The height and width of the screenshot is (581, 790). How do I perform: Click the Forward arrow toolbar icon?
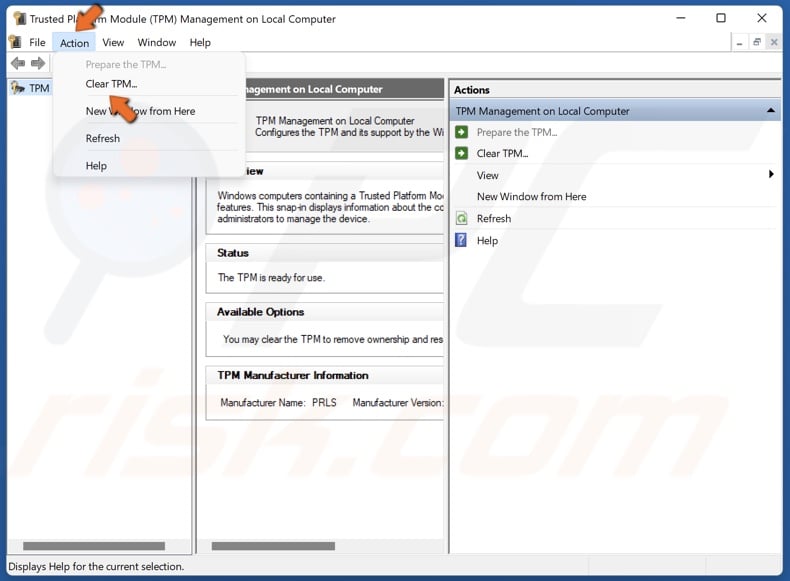[38, 63]
